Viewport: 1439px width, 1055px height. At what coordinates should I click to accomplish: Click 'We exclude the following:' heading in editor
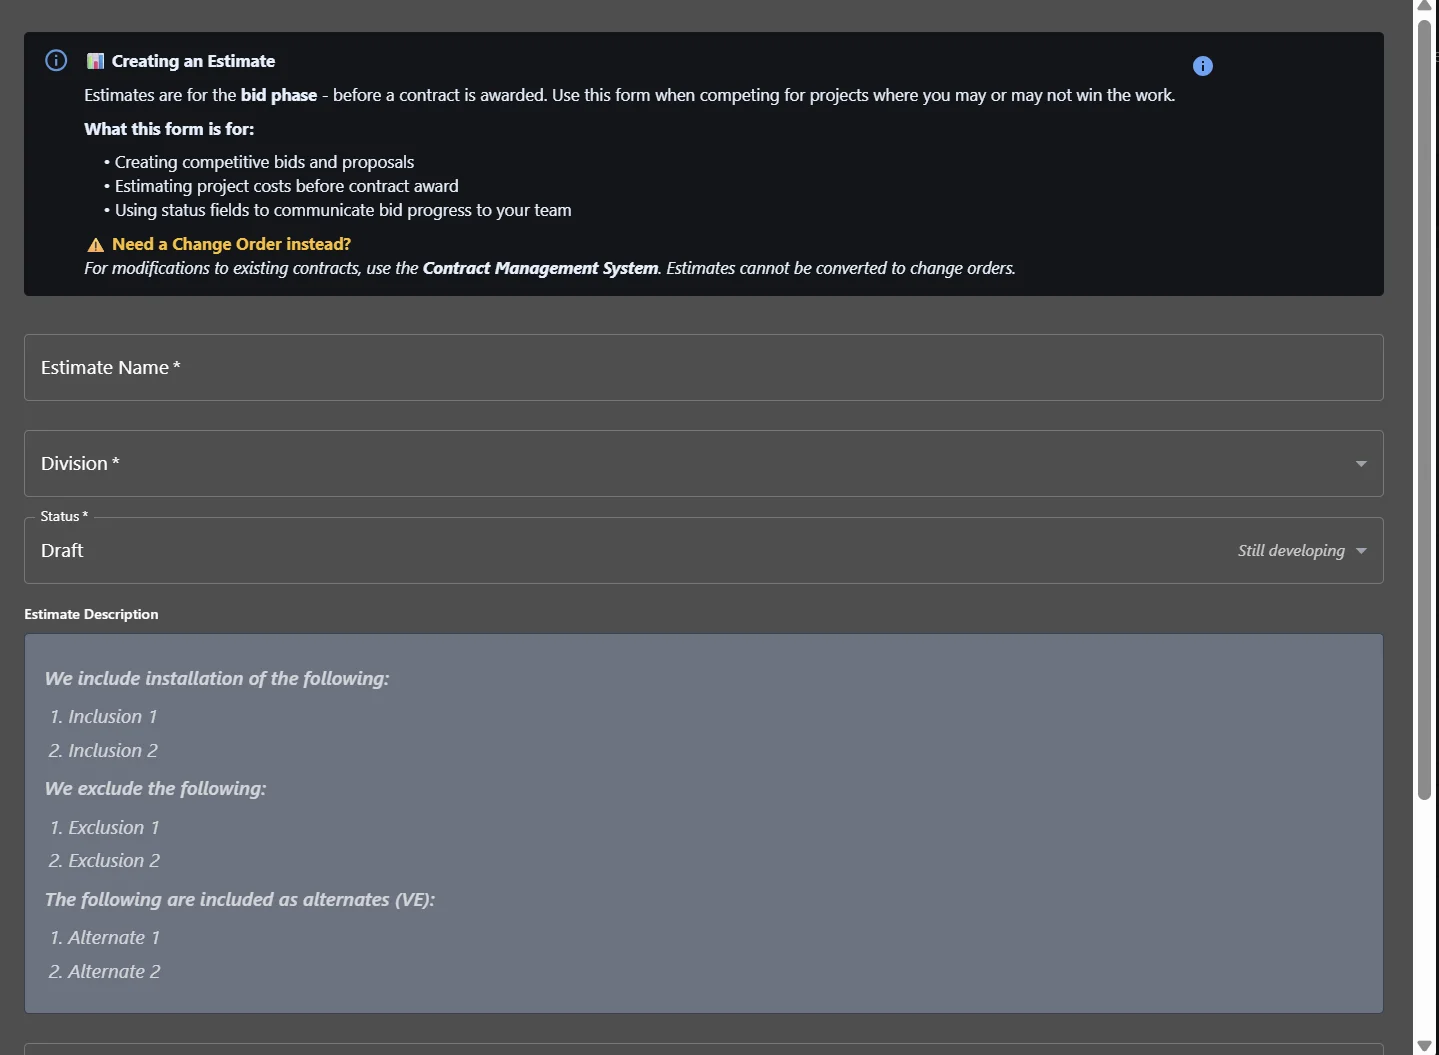click(x=155, y=789)
